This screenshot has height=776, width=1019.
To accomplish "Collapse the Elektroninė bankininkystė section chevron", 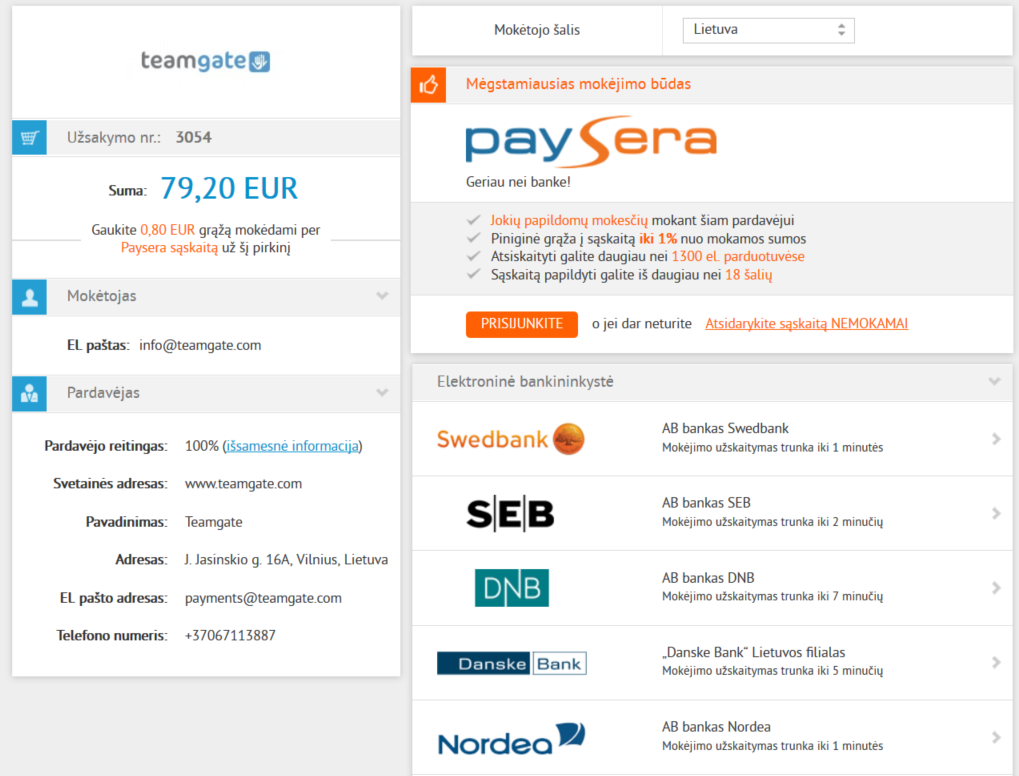I will point(994,382).
